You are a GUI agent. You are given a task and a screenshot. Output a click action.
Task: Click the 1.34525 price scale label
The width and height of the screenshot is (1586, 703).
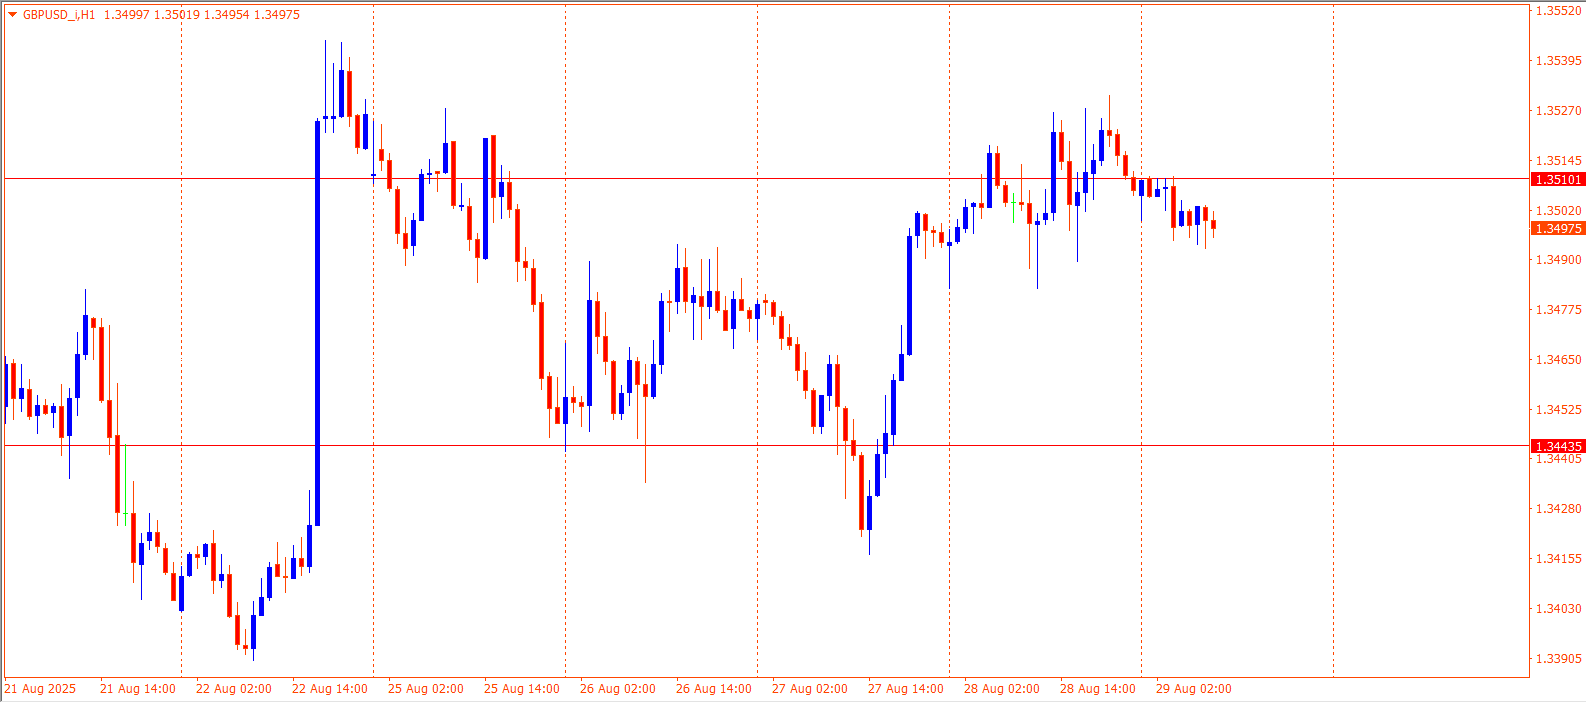point(1558,410)
